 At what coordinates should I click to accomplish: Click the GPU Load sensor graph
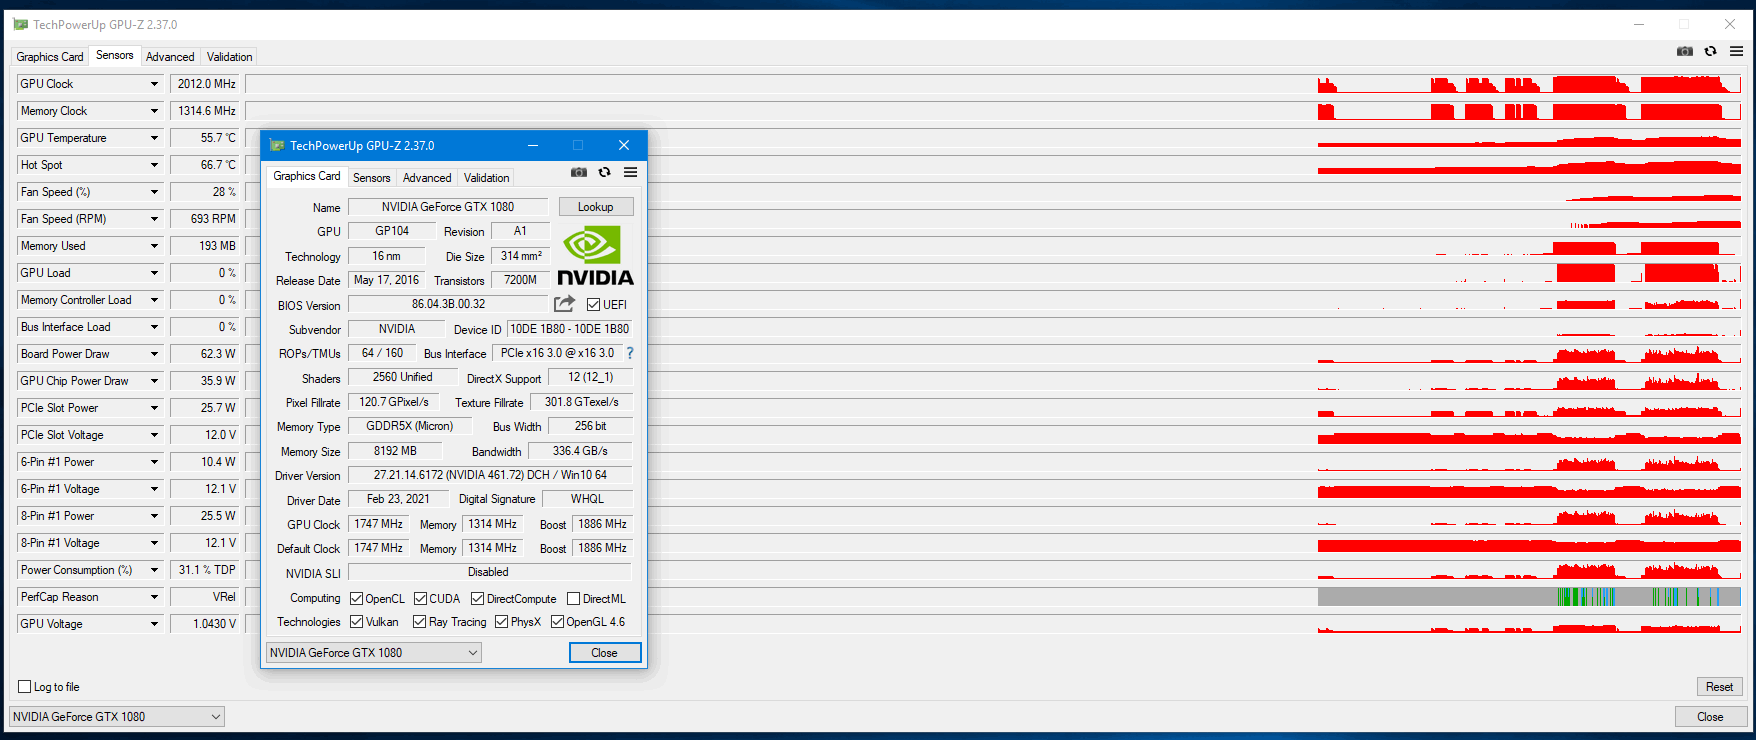pos(994,273)
